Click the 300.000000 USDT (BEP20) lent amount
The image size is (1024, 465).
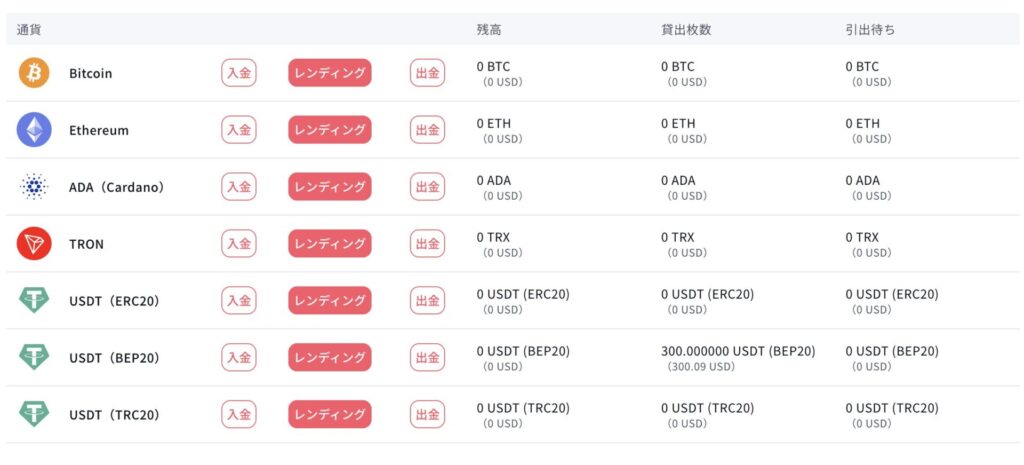tap(738, 351)
